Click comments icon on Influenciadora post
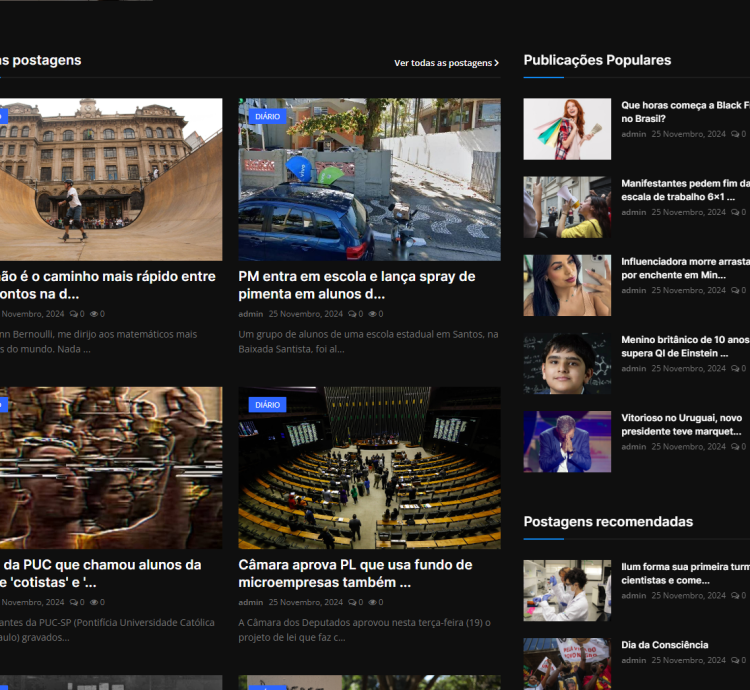This screenshot has height=690, width=750. click(735, 291)
